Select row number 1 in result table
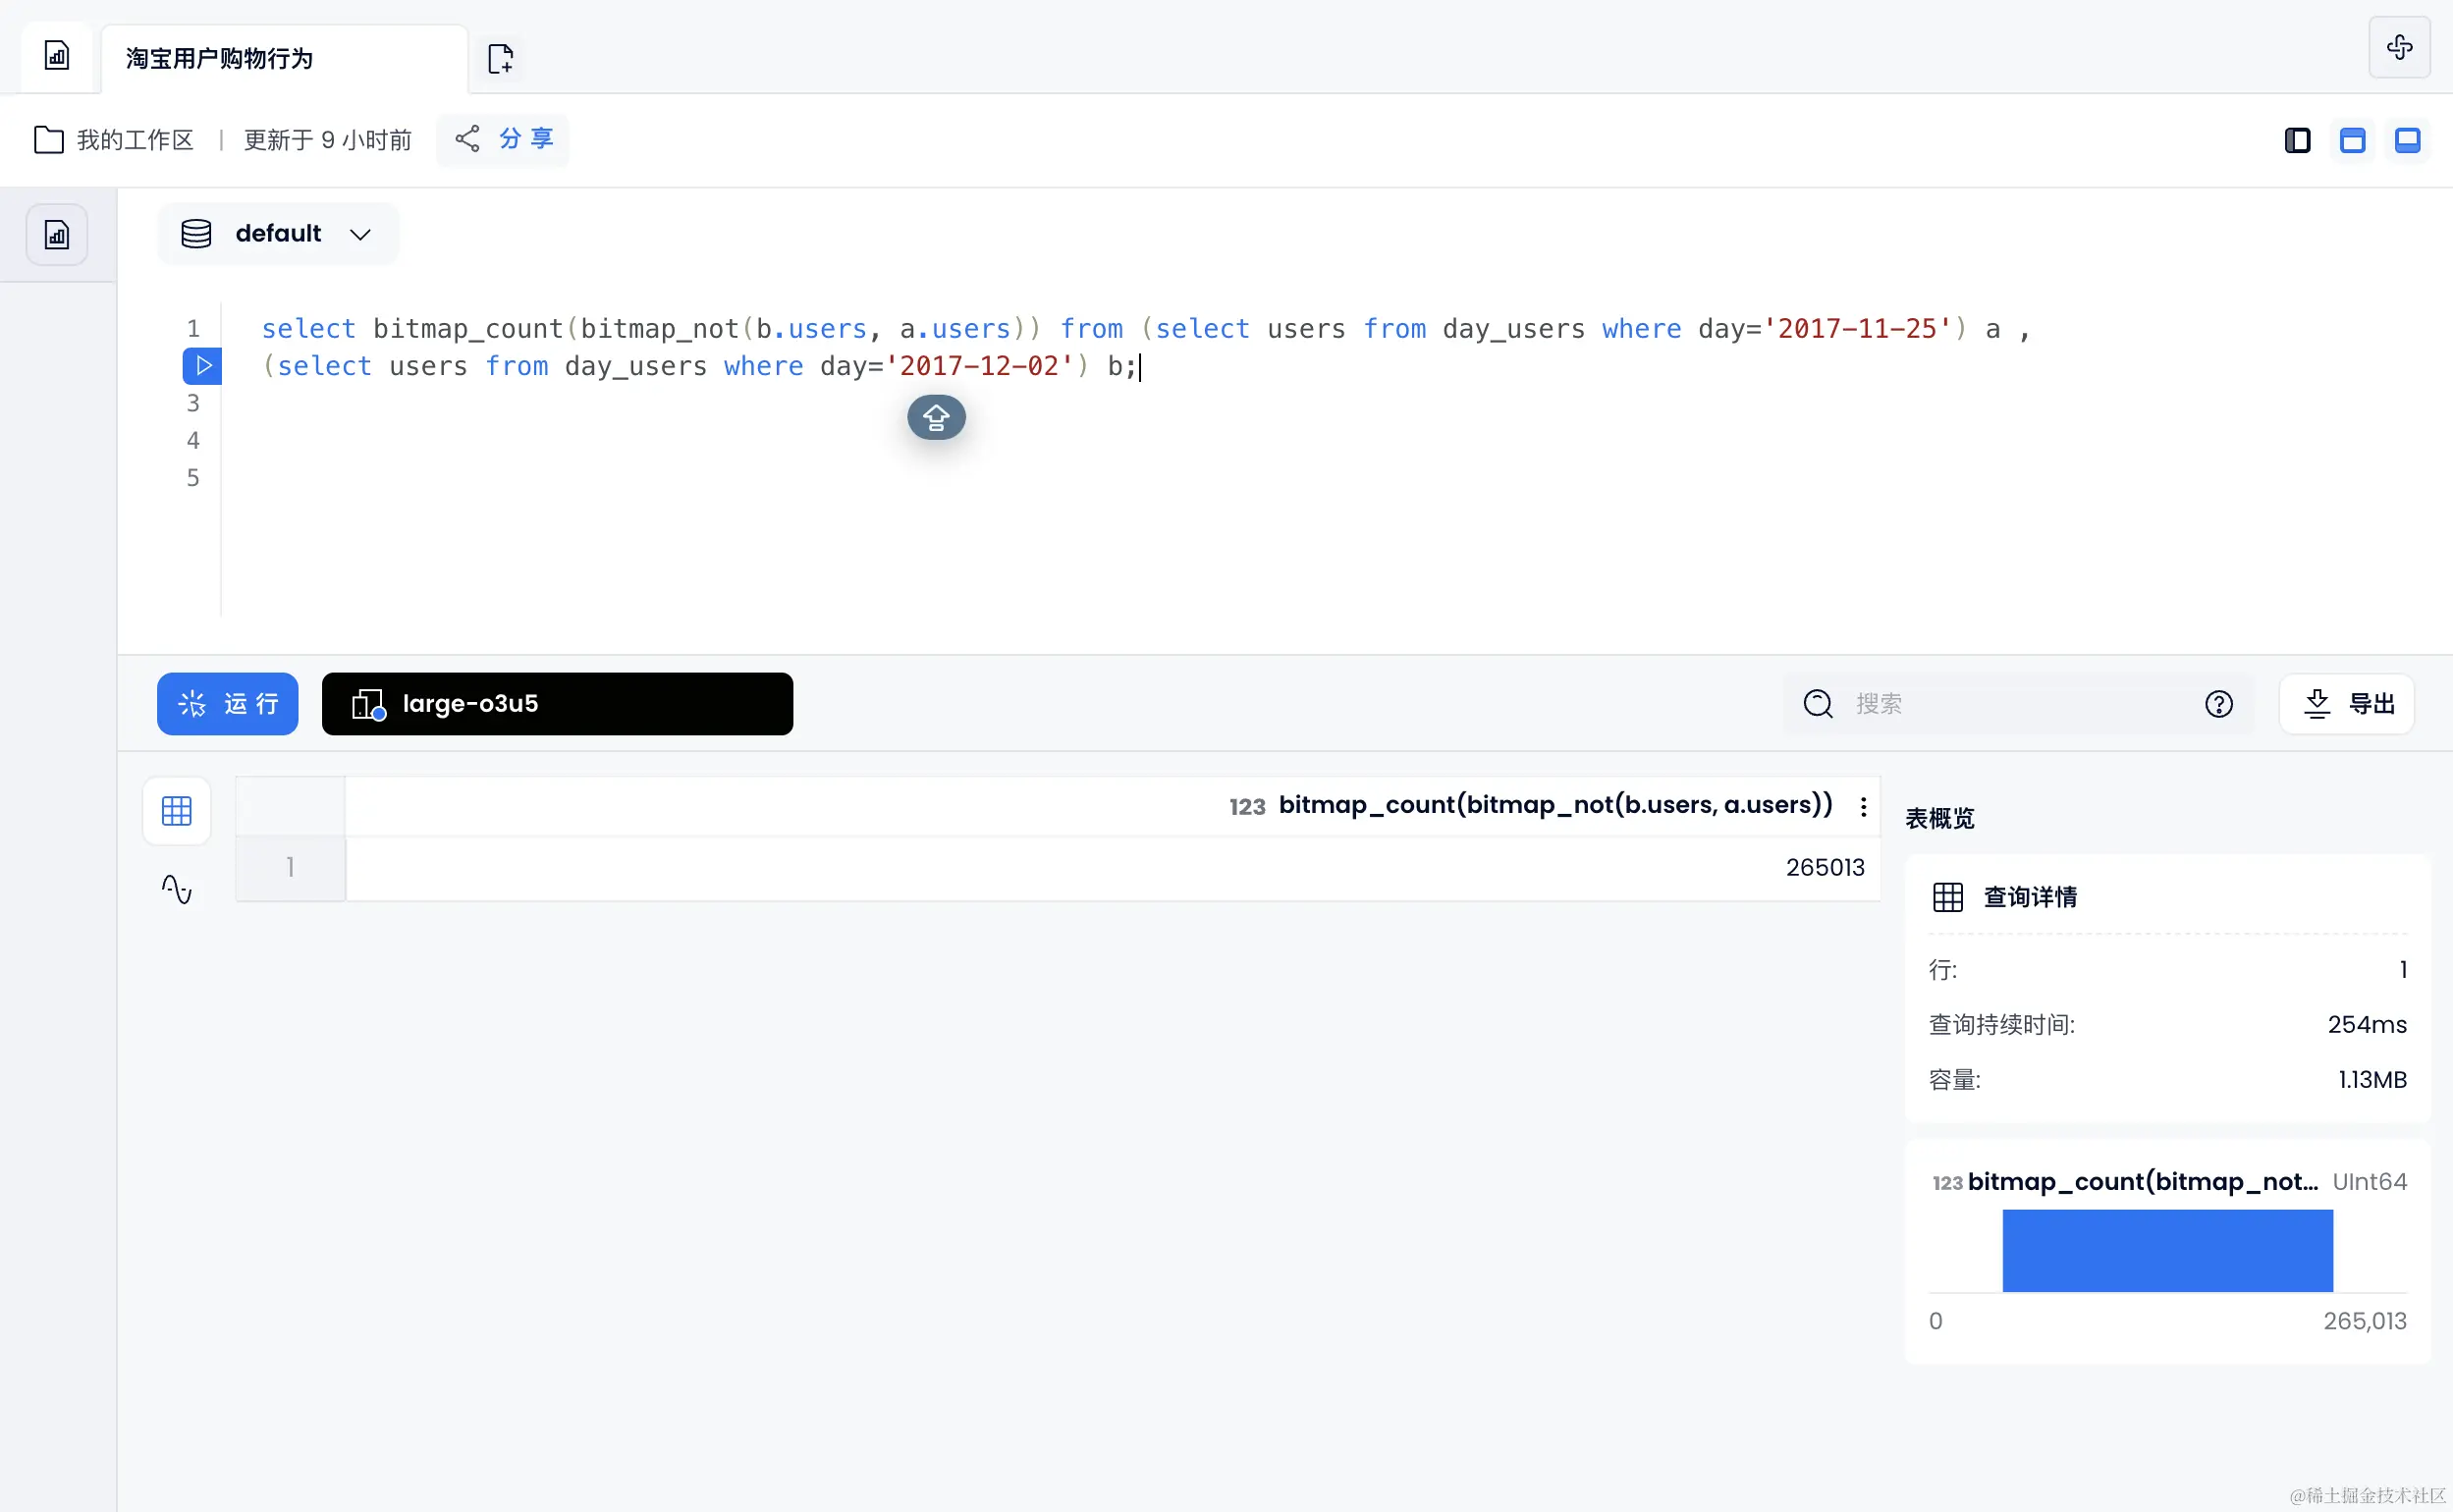This screenshot has height=1512, width=2453. (x=290, y=867)
